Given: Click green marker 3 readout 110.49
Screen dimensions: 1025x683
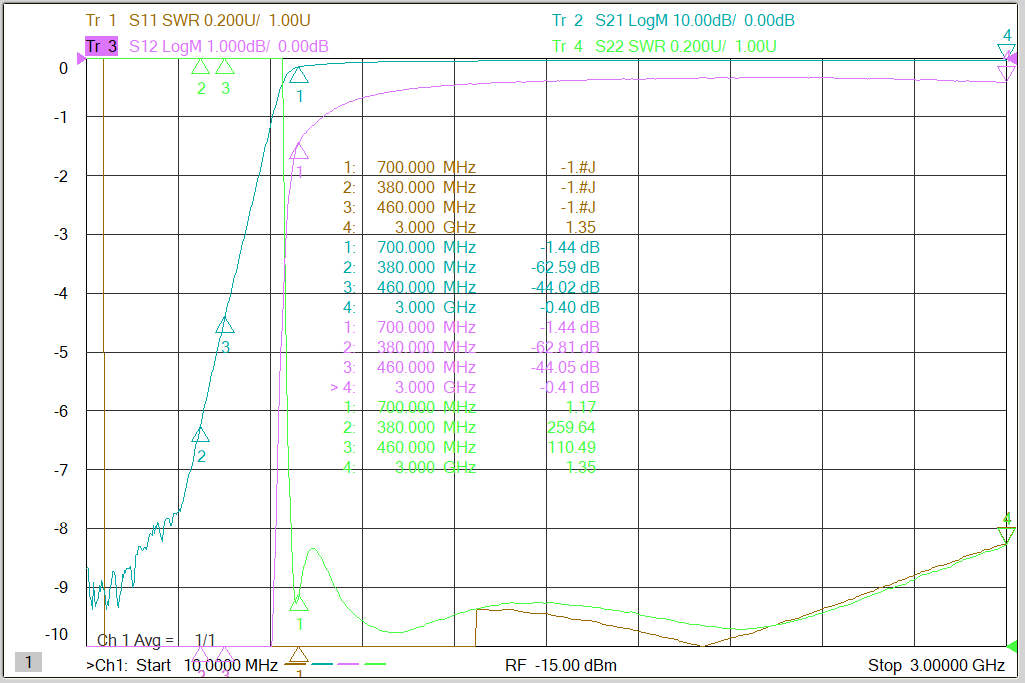Looking at the screenshot, I should (571, 447).
